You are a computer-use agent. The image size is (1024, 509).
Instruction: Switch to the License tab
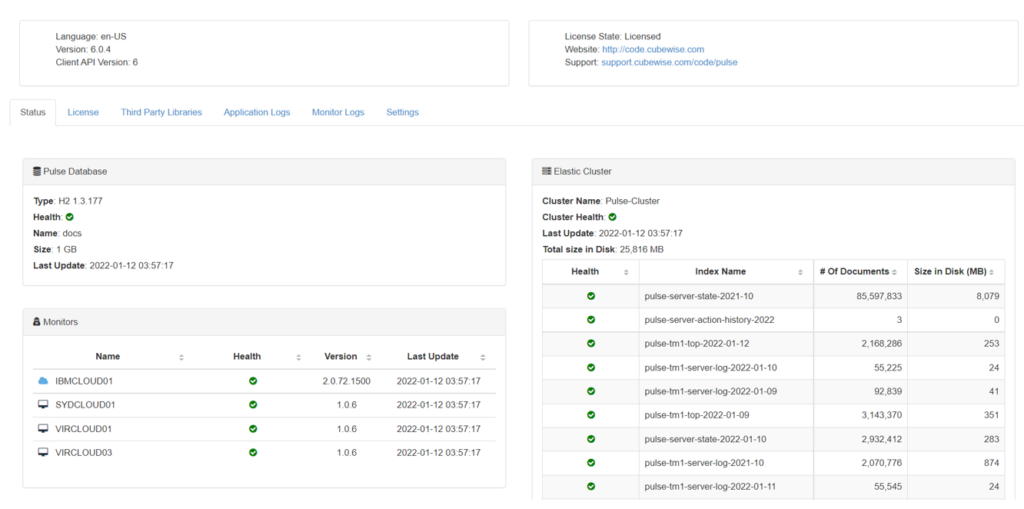pyautogui.click(x=83, y=112)
